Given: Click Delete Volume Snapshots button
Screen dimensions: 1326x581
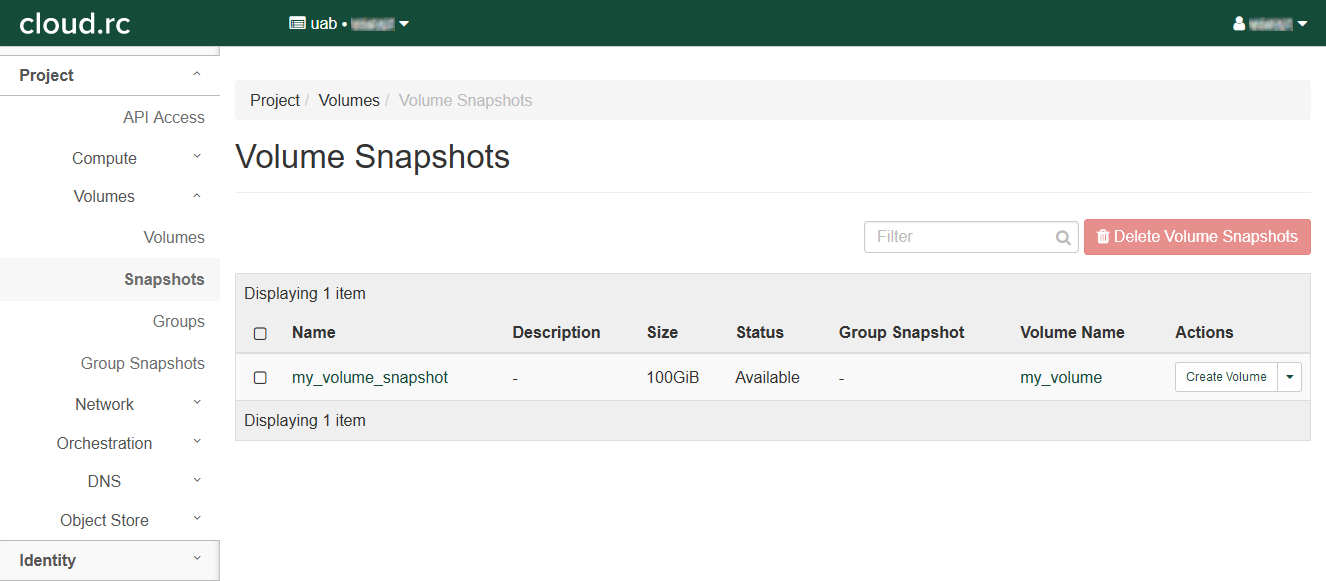Looking at the screenshot, I should point(1197,237).
